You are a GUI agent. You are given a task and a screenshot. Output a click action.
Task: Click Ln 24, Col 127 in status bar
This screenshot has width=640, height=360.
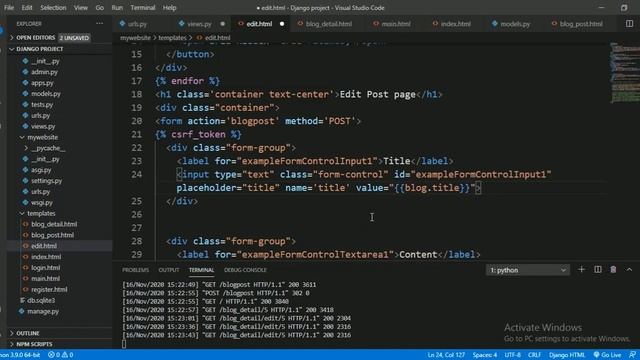coord(446,355)
